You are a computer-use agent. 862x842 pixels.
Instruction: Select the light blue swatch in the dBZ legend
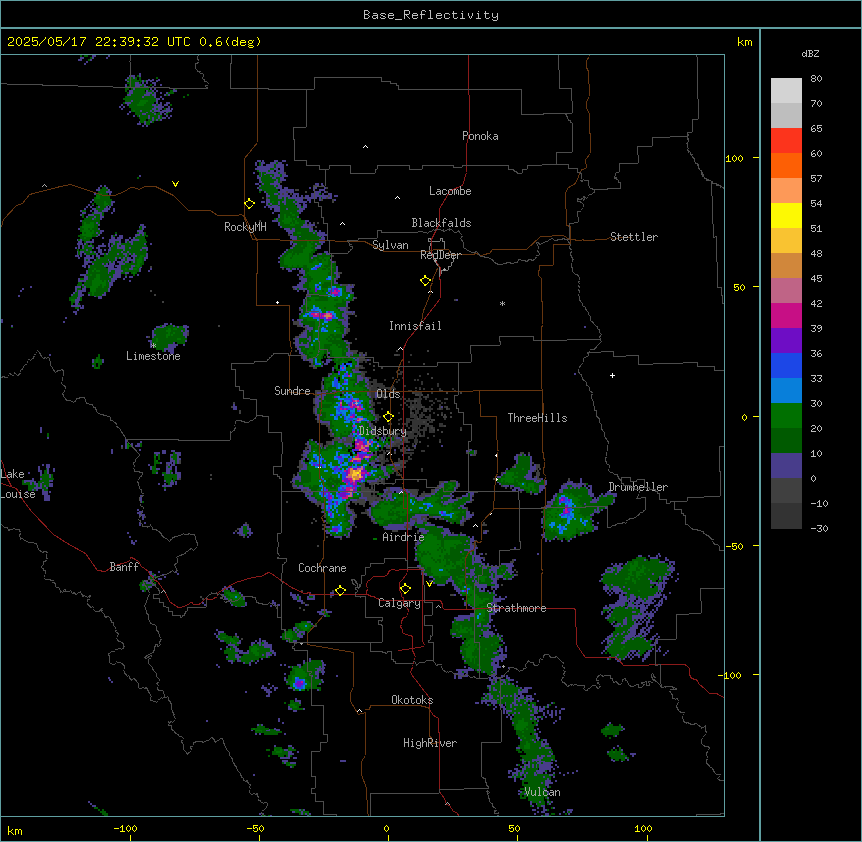(786, 391)
